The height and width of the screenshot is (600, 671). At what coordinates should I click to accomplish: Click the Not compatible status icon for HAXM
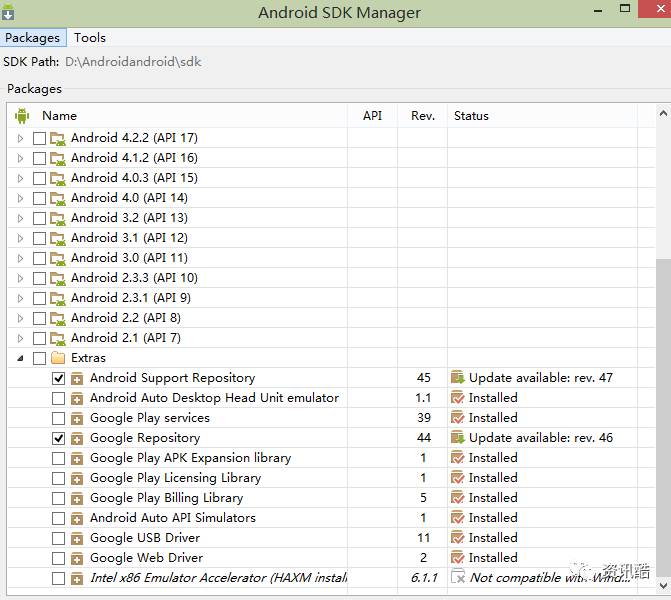(457, 578)
